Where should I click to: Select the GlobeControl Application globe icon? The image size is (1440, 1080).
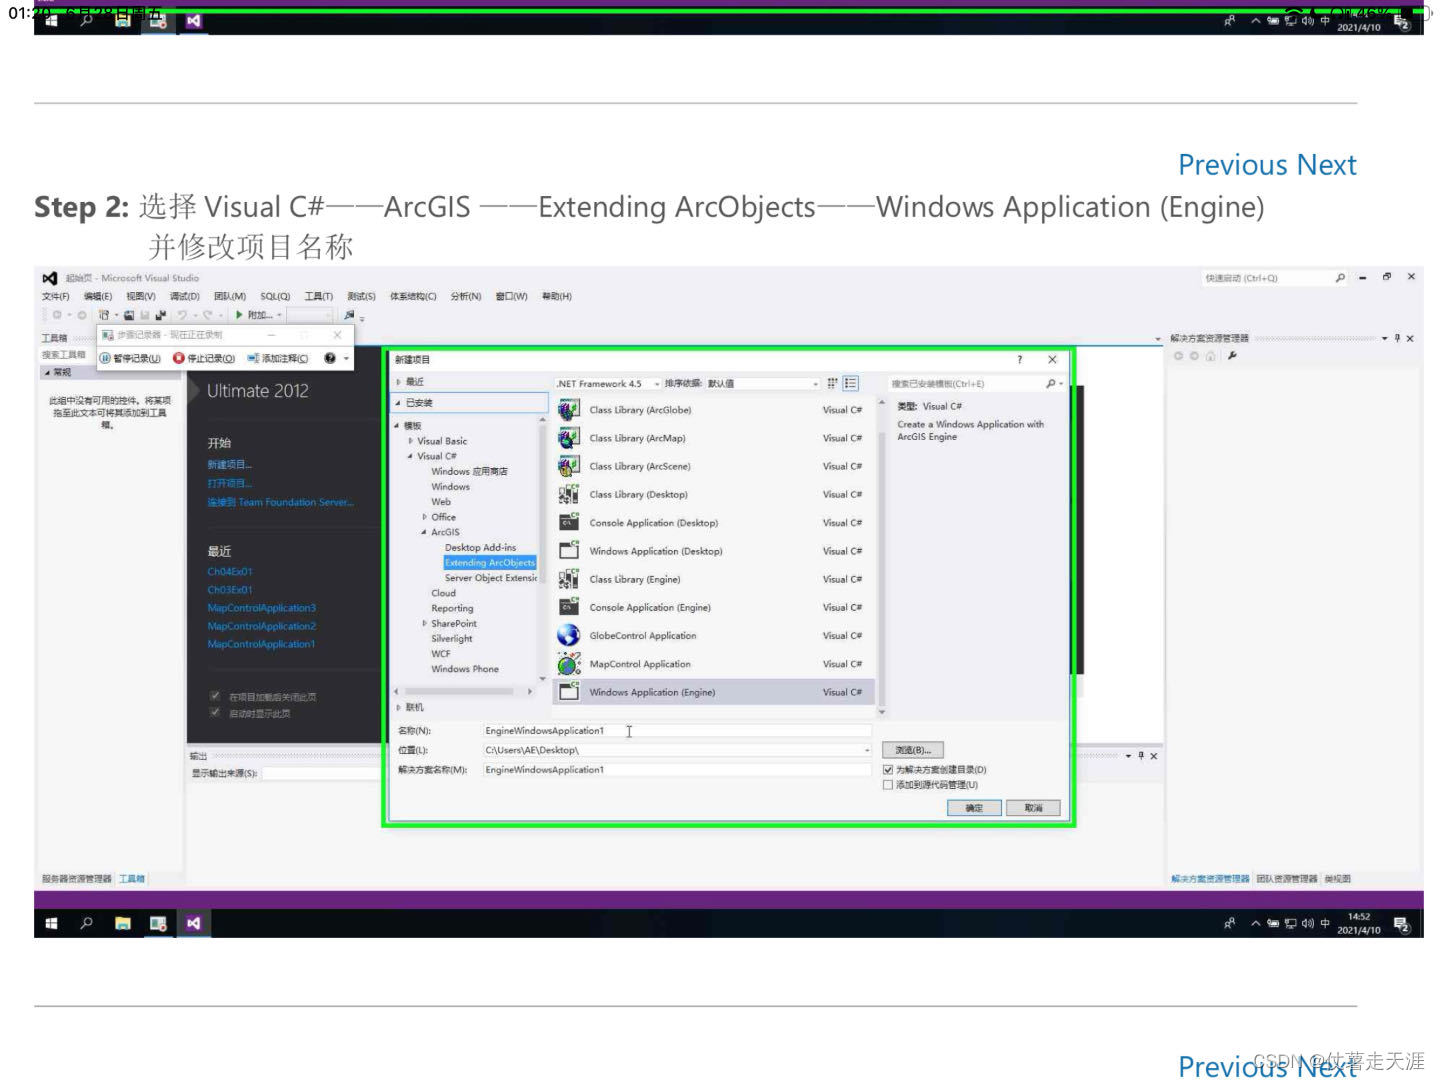click(x=569, y=635)
